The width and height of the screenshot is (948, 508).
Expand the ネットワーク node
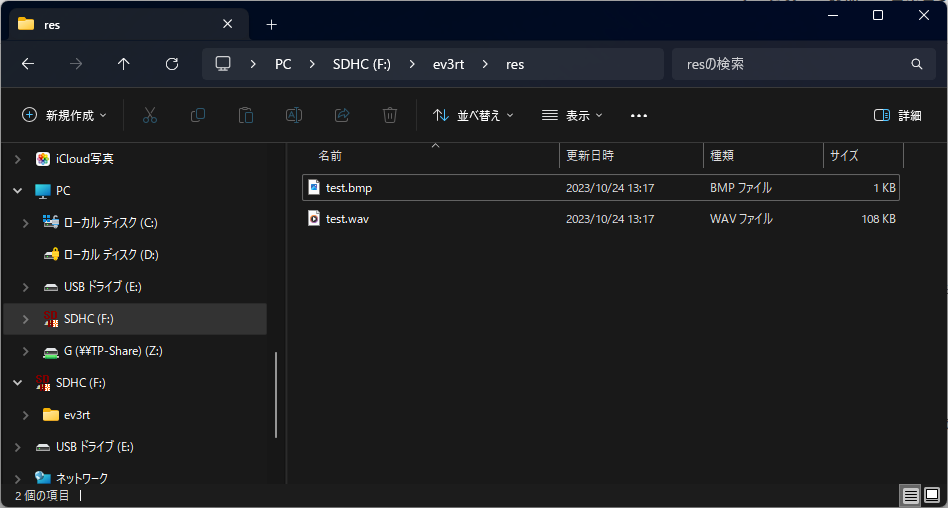coord(18,479)
